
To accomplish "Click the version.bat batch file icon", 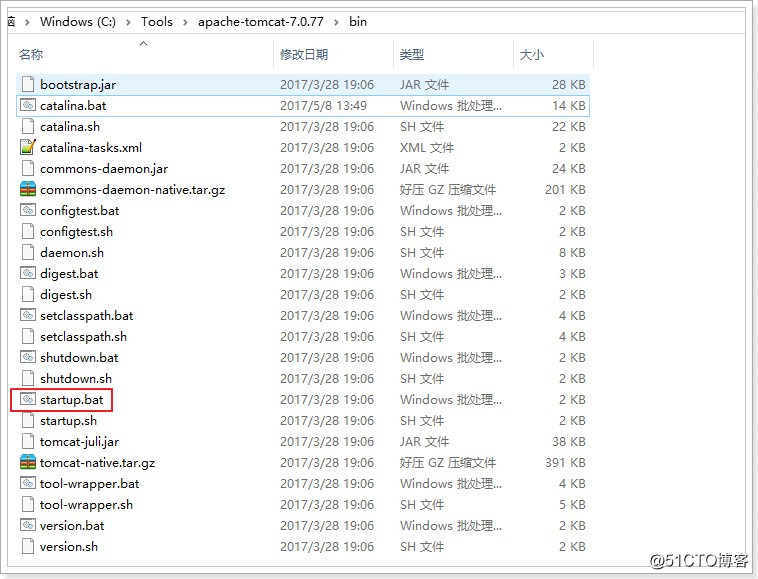I will click(x=28, y=525).
